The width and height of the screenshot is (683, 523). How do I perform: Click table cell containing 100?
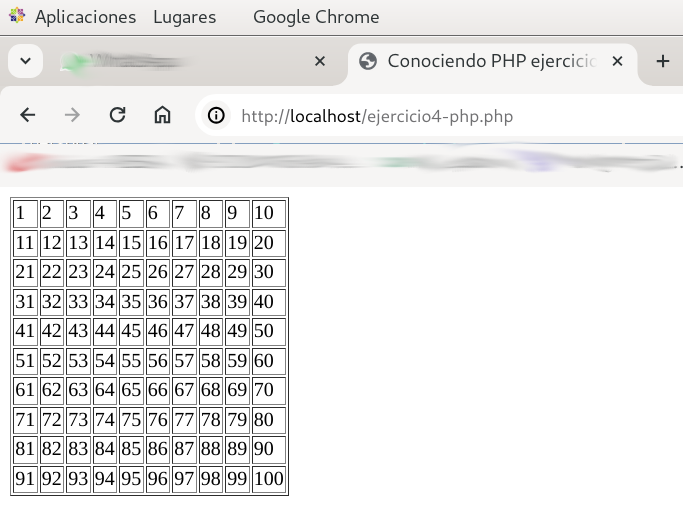point(269,479)
